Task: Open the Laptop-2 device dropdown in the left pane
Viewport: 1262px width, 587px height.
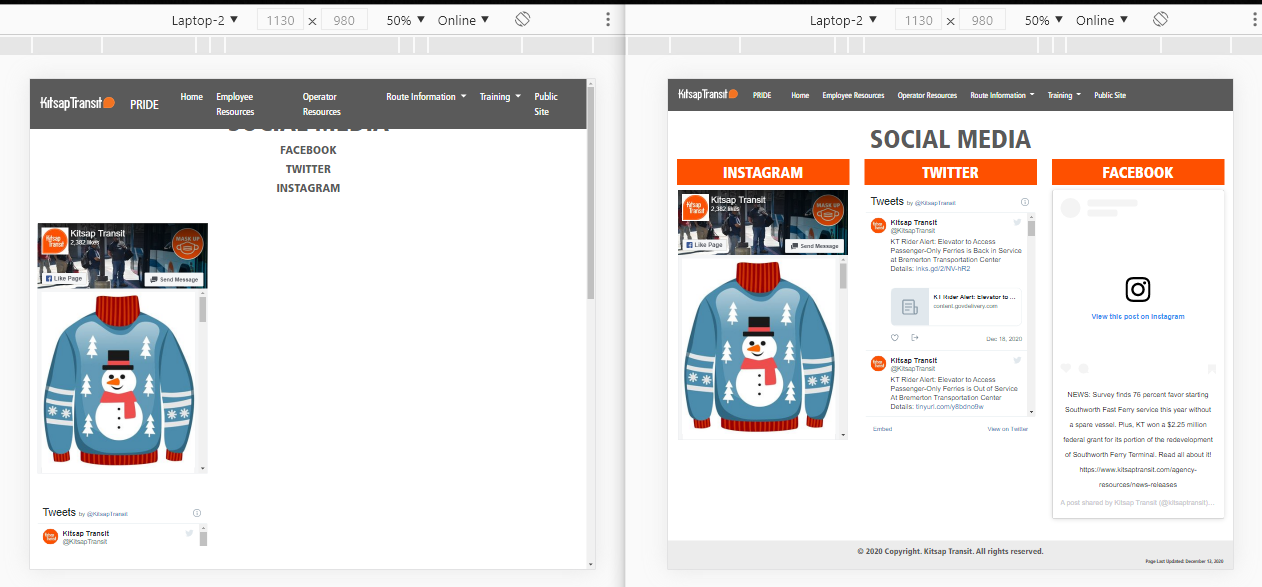Action: [204, 20]
